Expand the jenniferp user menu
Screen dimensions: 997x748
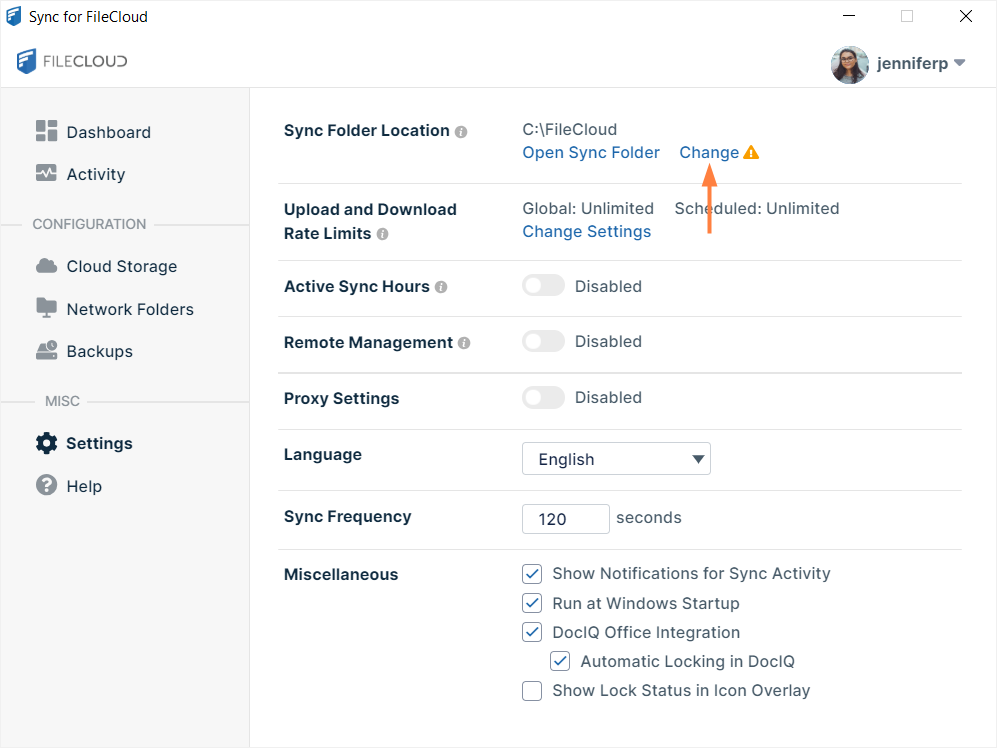959,63
